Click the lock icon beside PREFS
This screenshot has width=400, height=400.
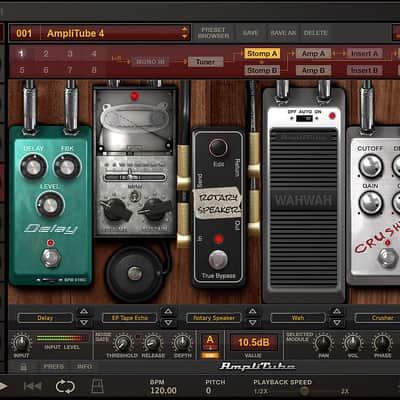[x=23, y=367]
